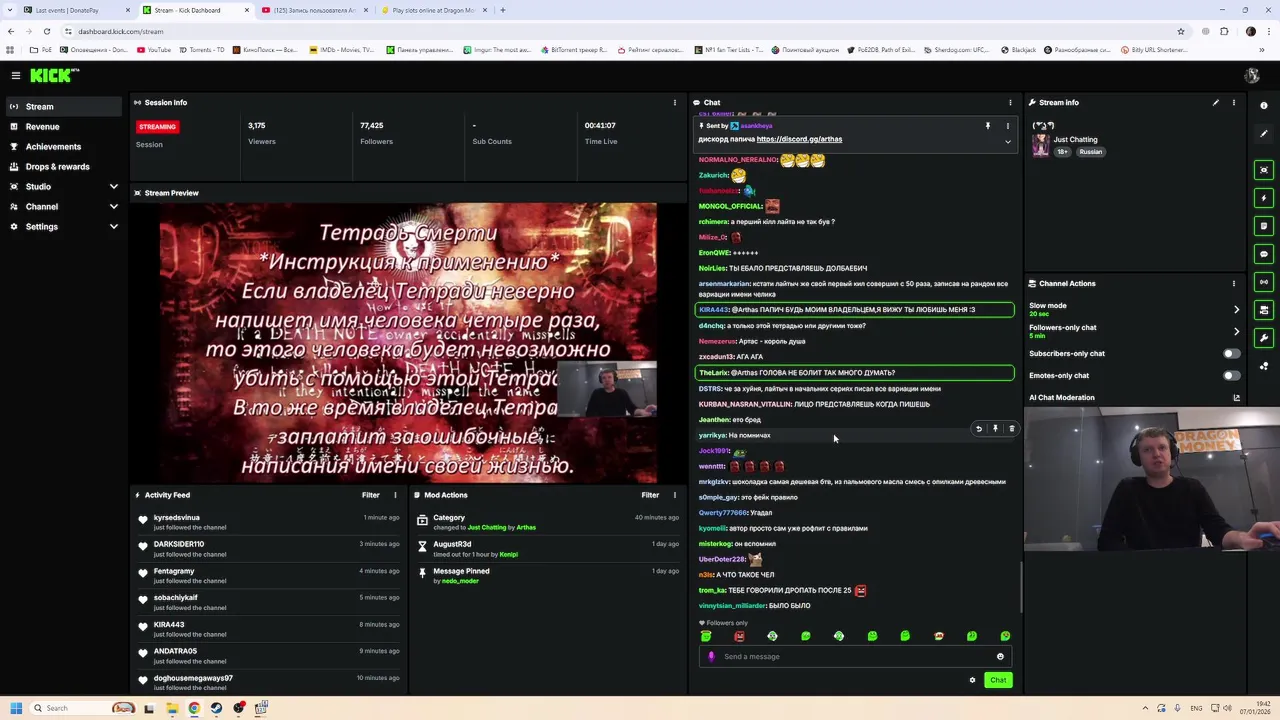The image size is (1280, 720).
Task: Open AI Chat Moderation external link
Action: pos(1236,397)
